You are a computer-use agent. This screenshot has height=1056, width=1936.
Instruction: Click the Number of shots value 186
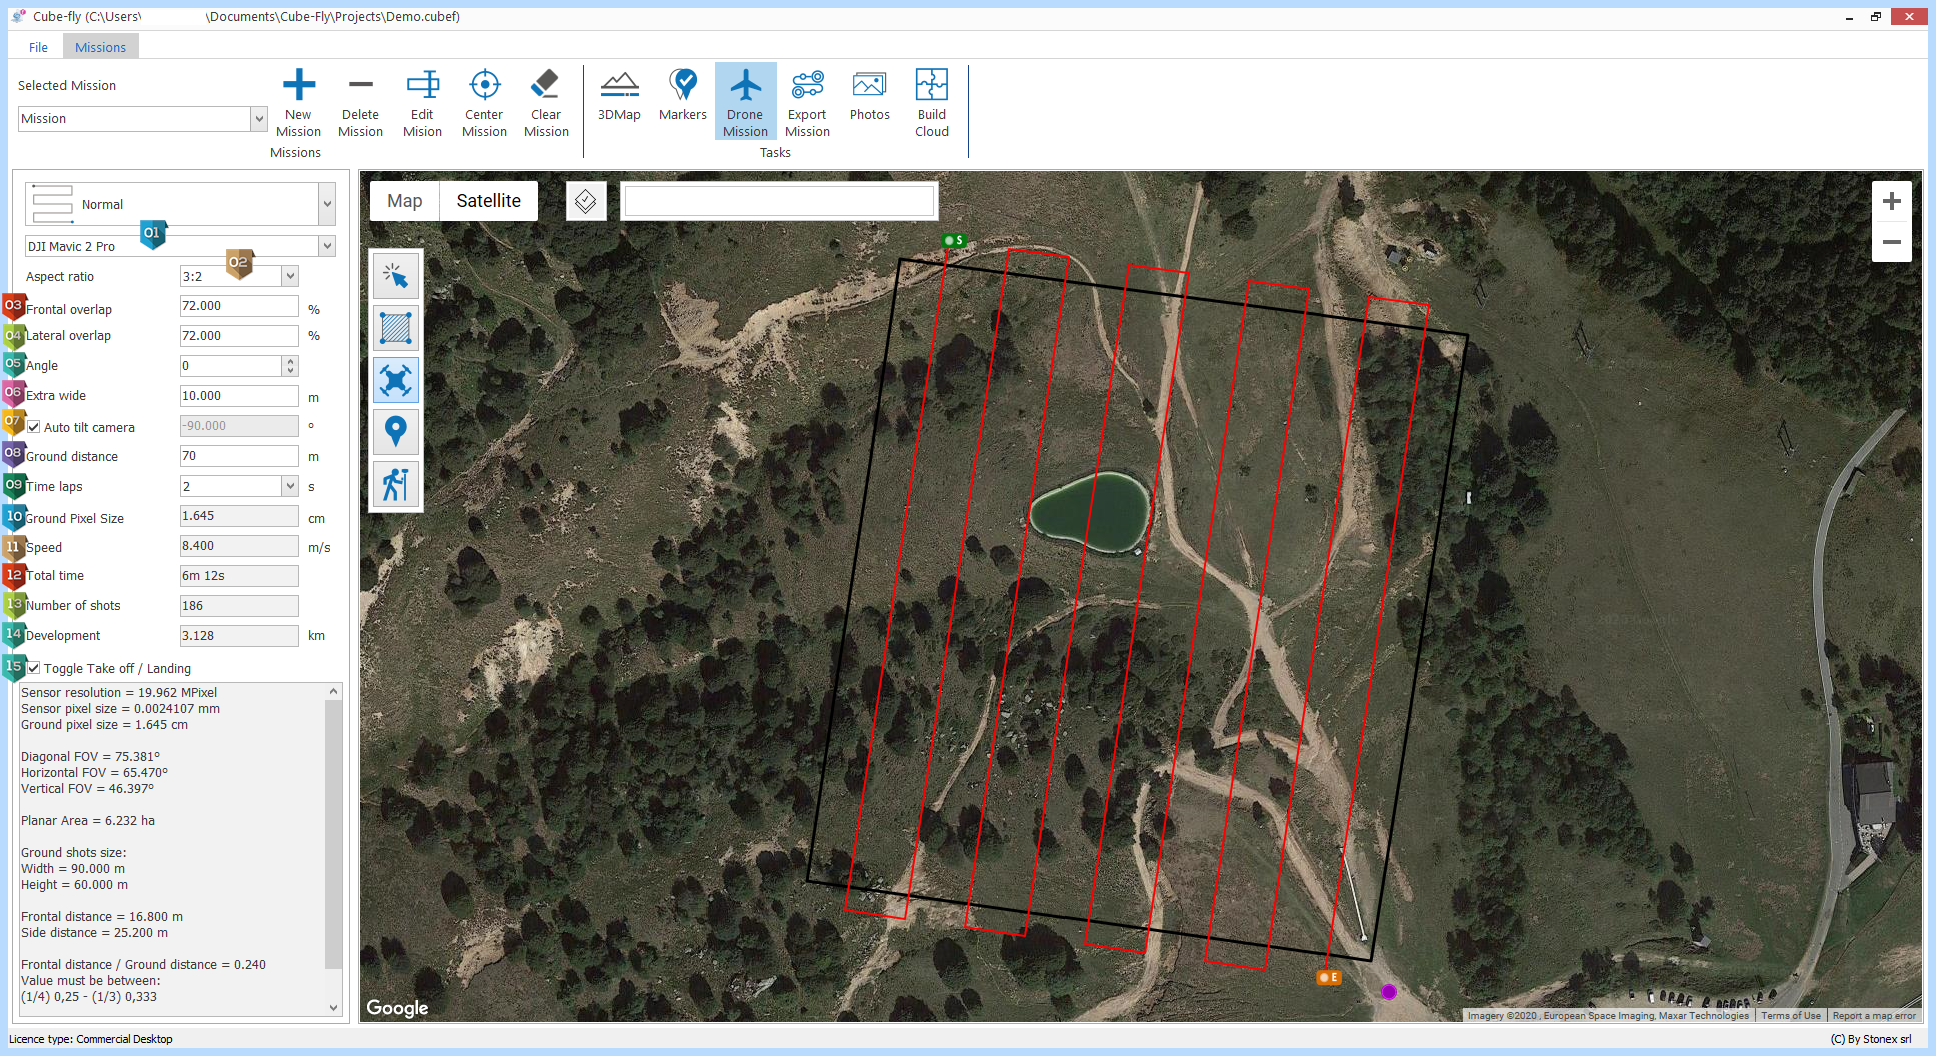click(x=239, y=606)
